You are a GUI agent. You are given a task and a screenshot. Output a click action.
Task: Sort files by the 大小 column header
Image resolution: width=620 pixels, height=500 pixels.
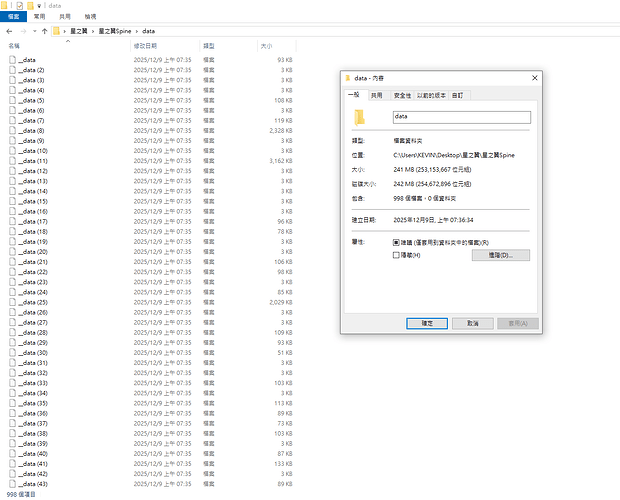266,46
